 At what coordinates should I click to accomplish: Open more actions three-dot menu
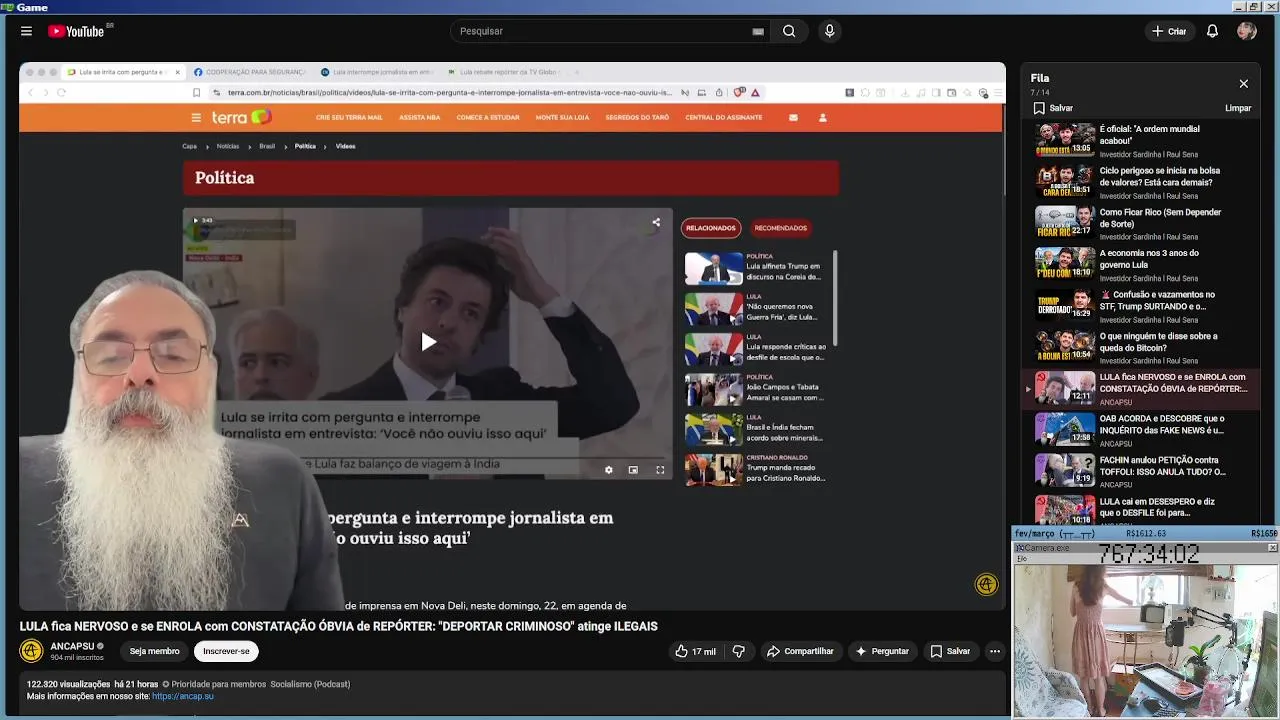tap(994, 651)
